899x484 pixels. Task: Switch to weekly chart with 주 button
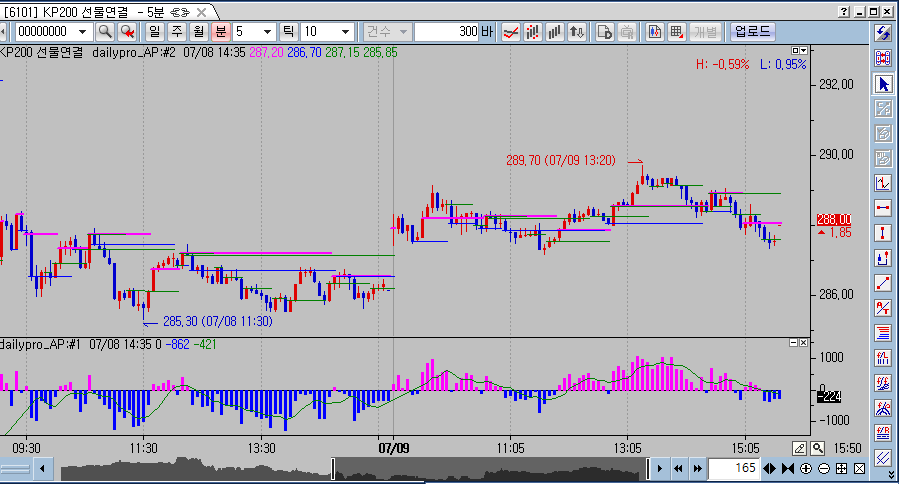point(177,32)
